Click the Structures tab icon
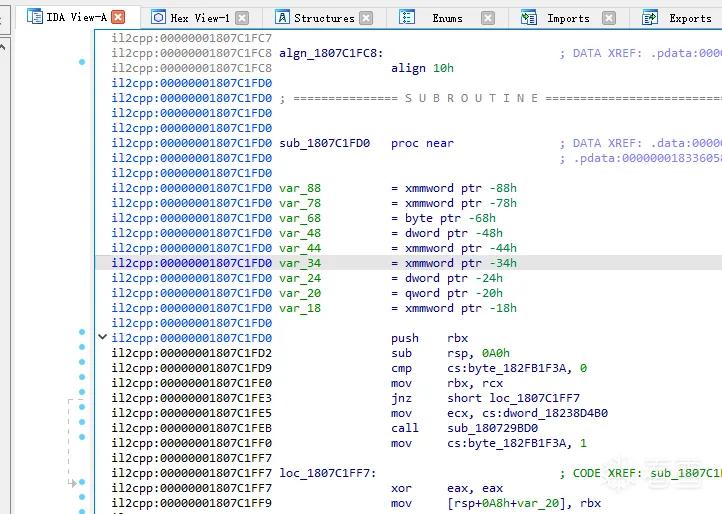Image resolution: width=722 pixels, height=514 pixels. coord(282,18)
